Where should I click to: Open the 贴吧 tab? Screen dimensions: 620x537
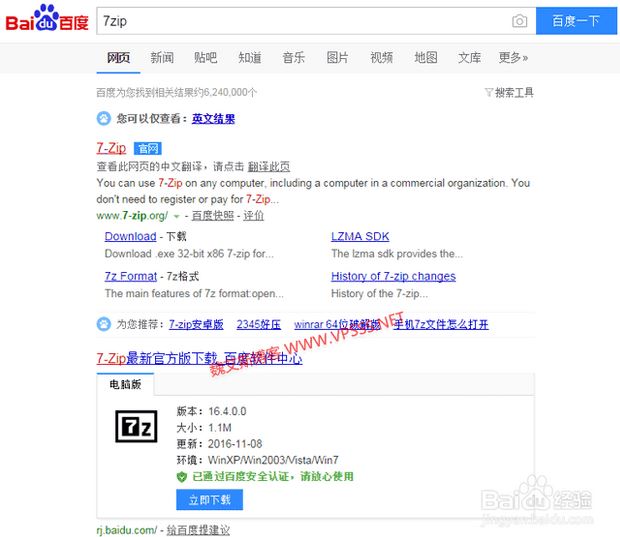click(205, 58)
